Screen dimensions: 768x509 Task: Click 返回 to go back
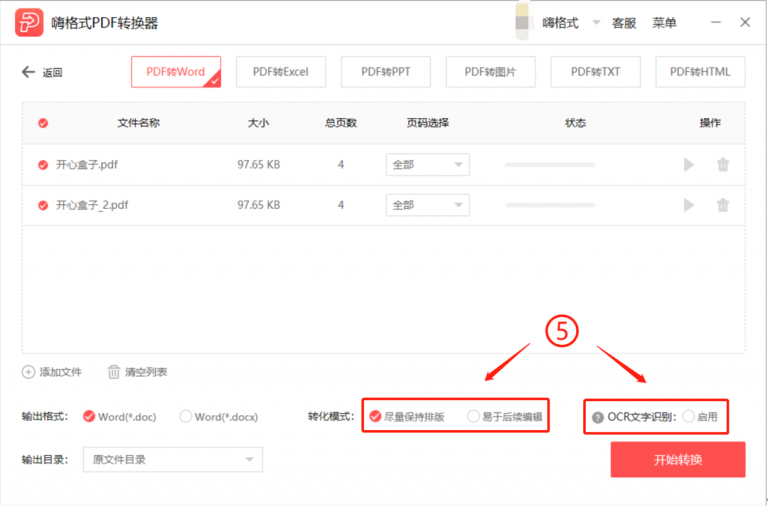tap(52, 73)
